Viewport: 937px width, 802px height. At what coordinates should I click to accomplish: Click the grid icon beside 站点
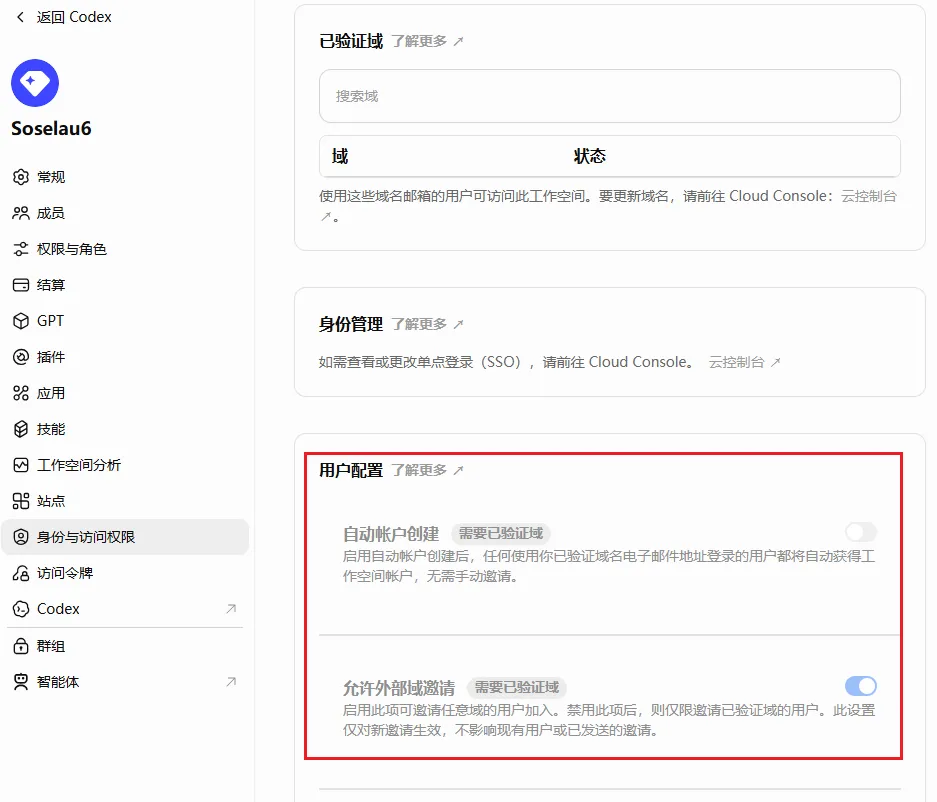pos(21,501)
